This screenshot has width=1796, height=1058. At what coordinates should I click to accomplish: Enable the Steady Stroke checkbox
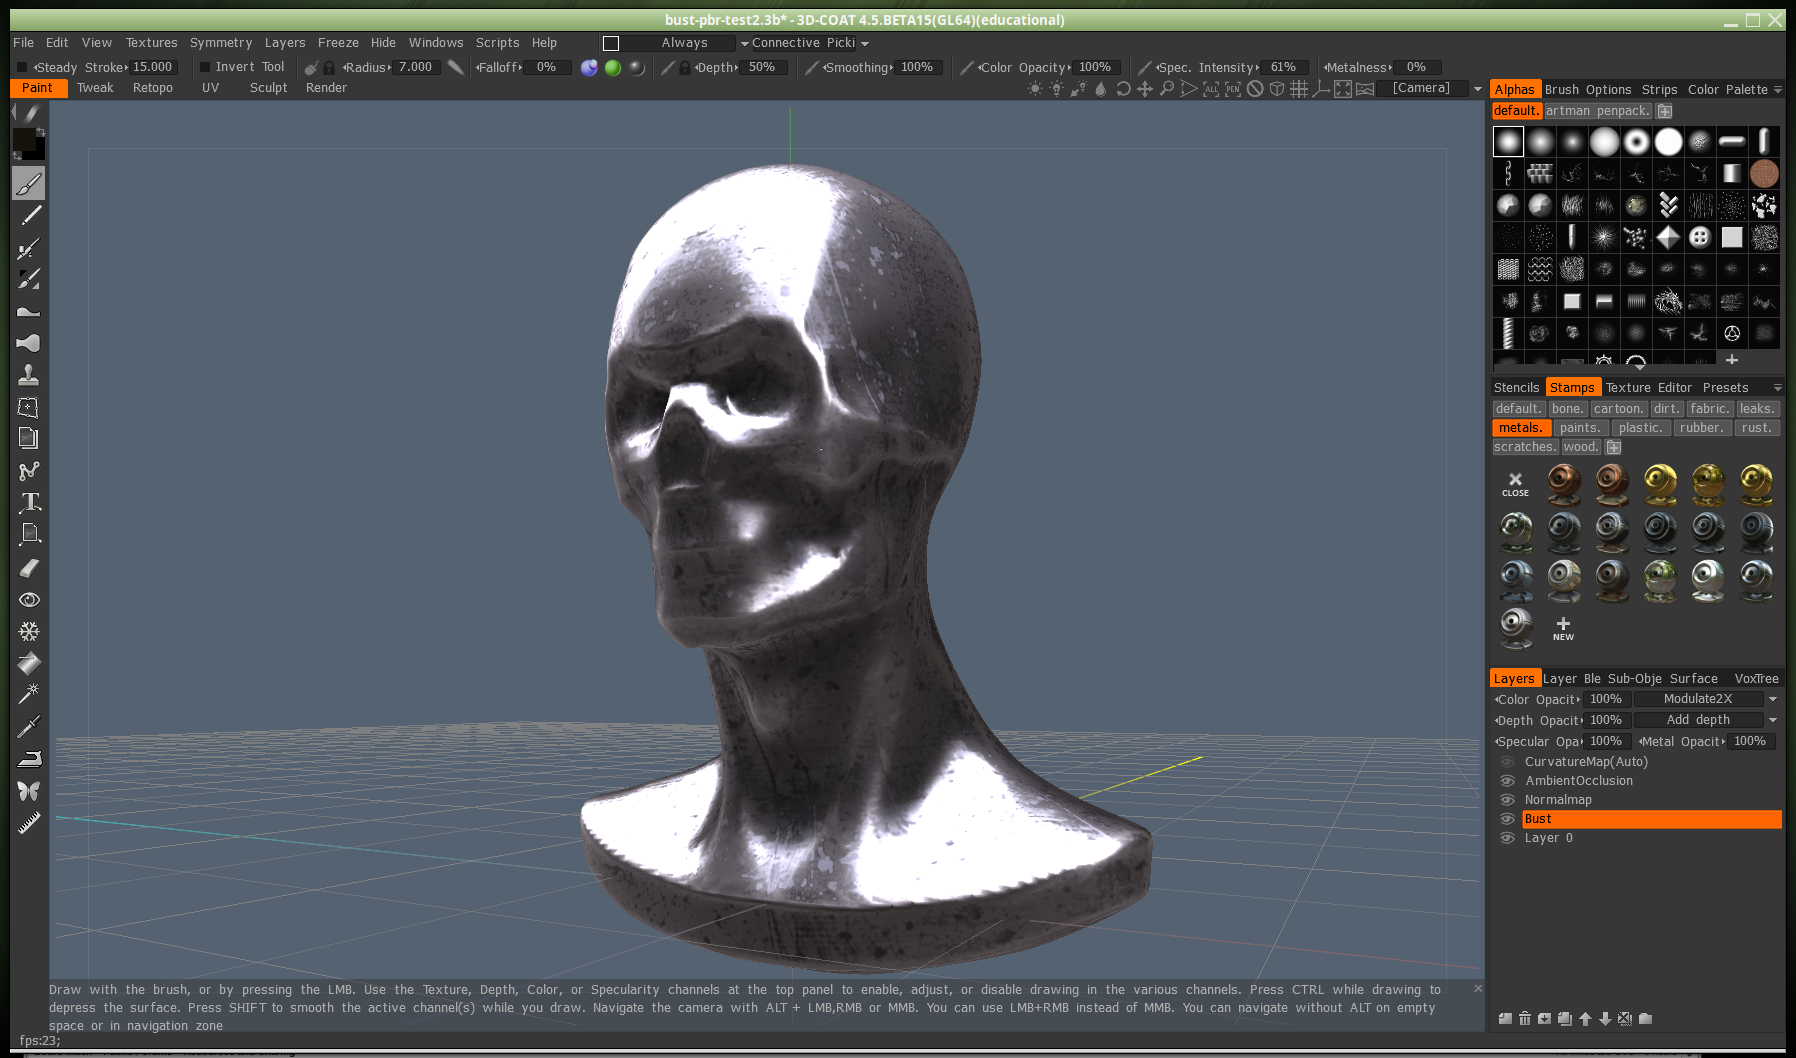point(22,67)
